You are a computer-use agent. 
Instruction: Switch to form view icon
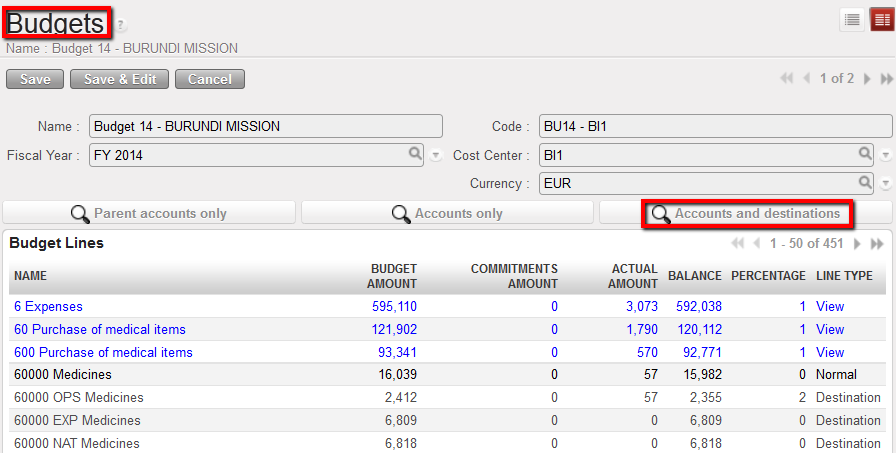pos(881,21)
